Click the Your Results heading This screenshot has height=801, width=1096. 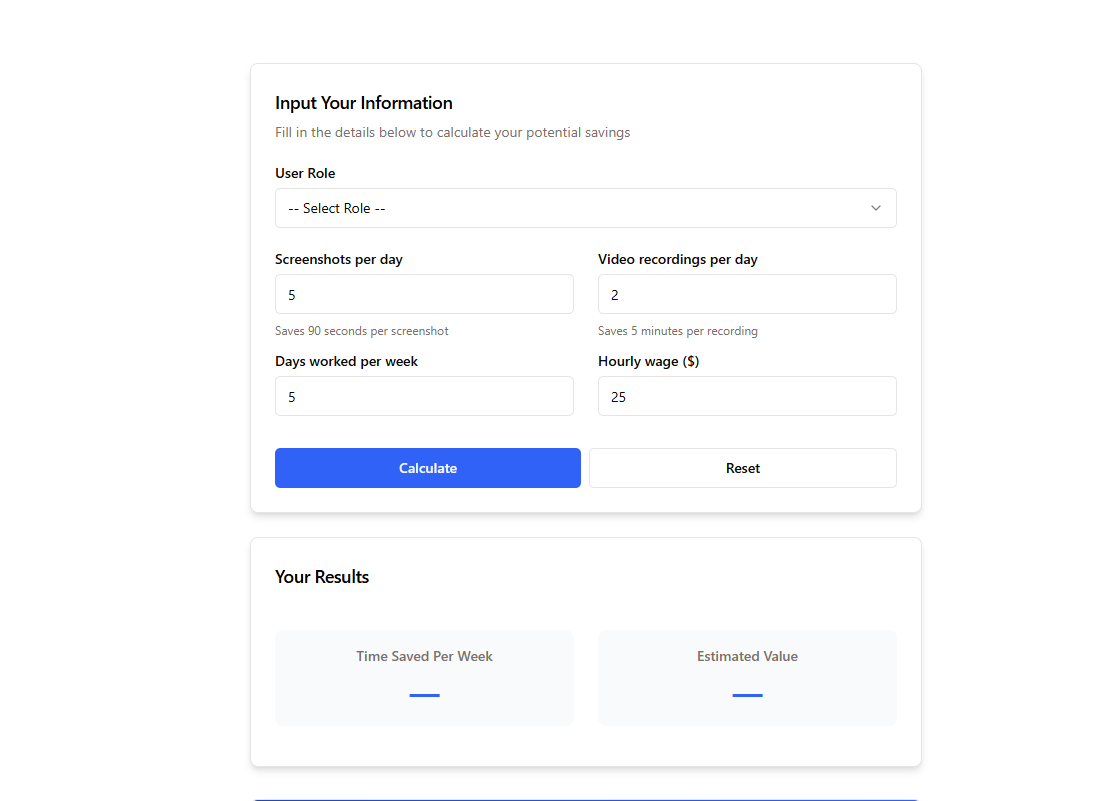point(322,577)
